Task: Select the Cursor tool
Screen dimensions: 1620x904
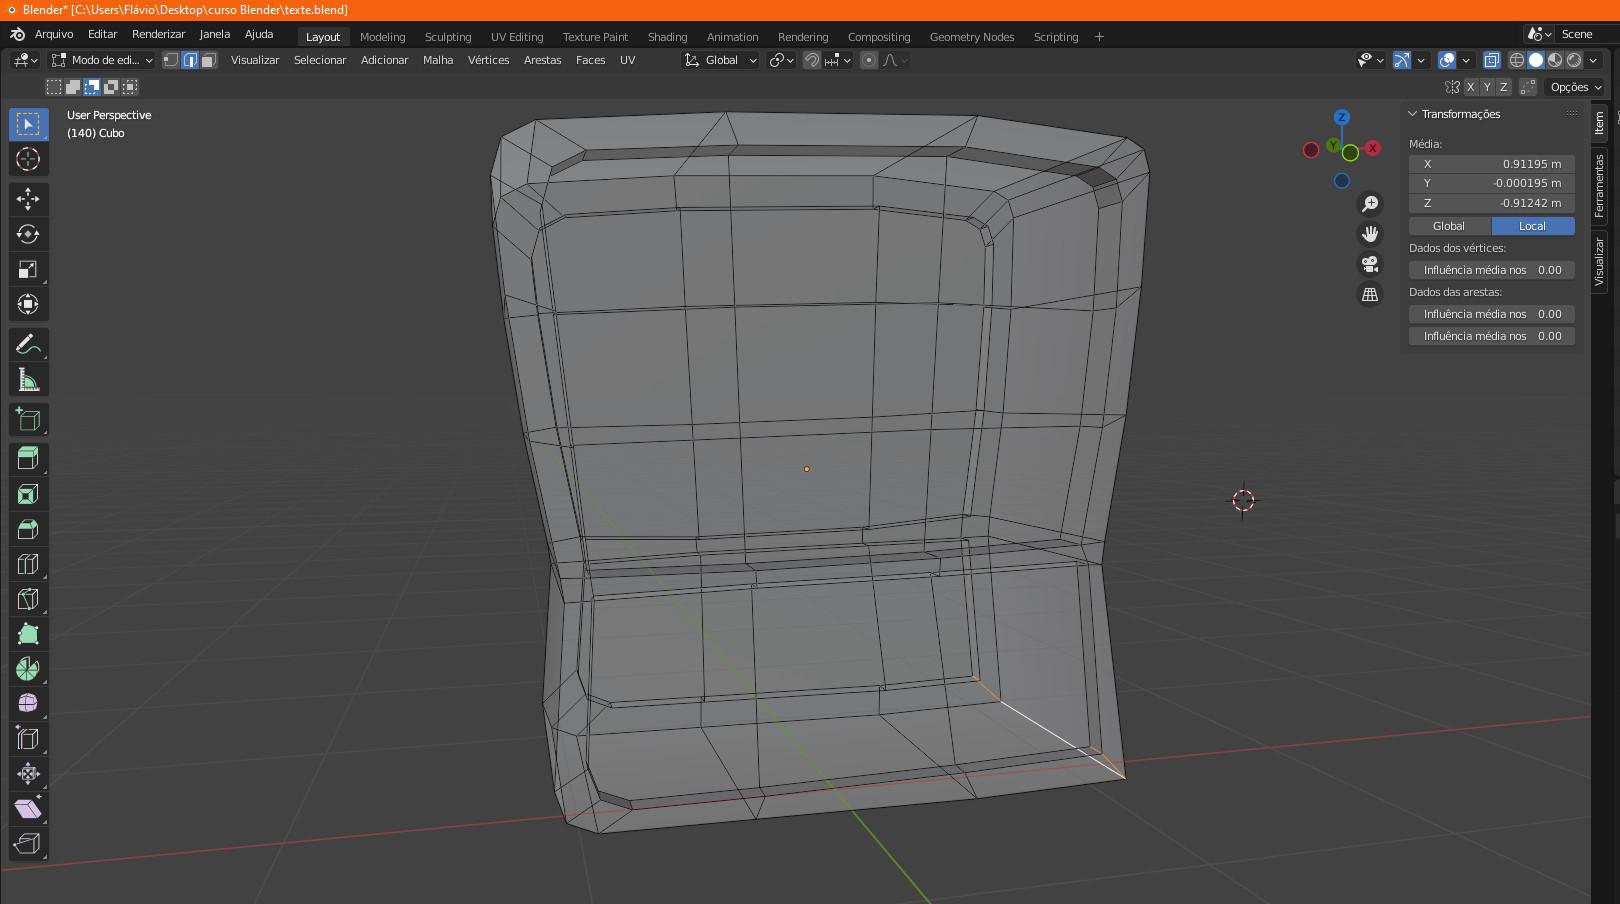Action: [x=28, y=159]
